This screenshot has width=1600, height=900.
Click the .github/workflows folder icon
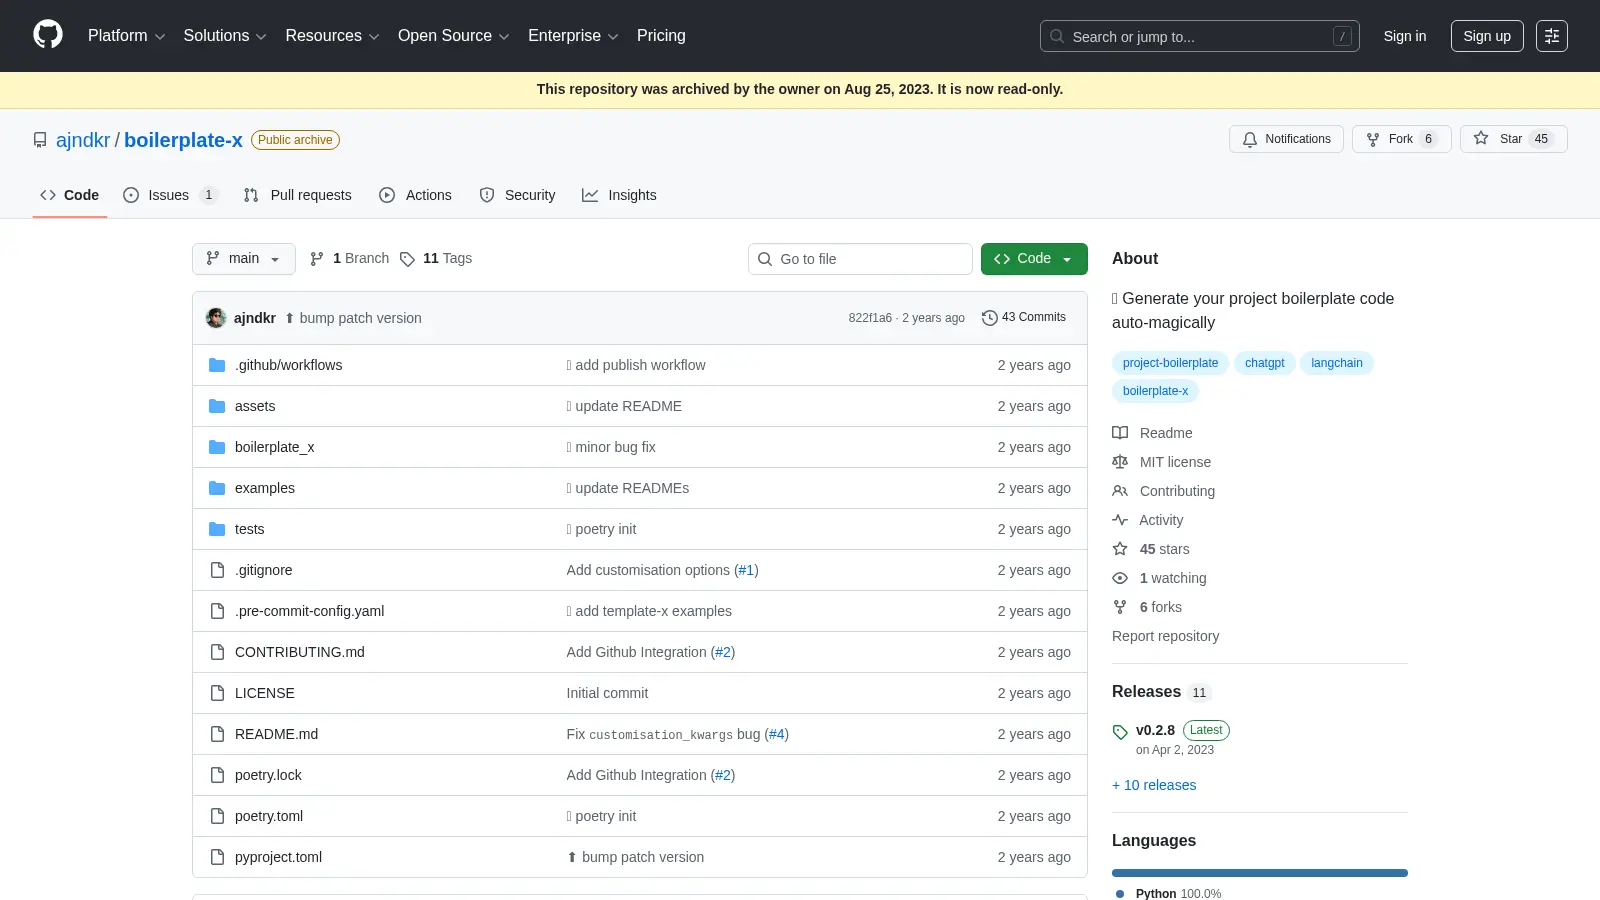[217, 365]
